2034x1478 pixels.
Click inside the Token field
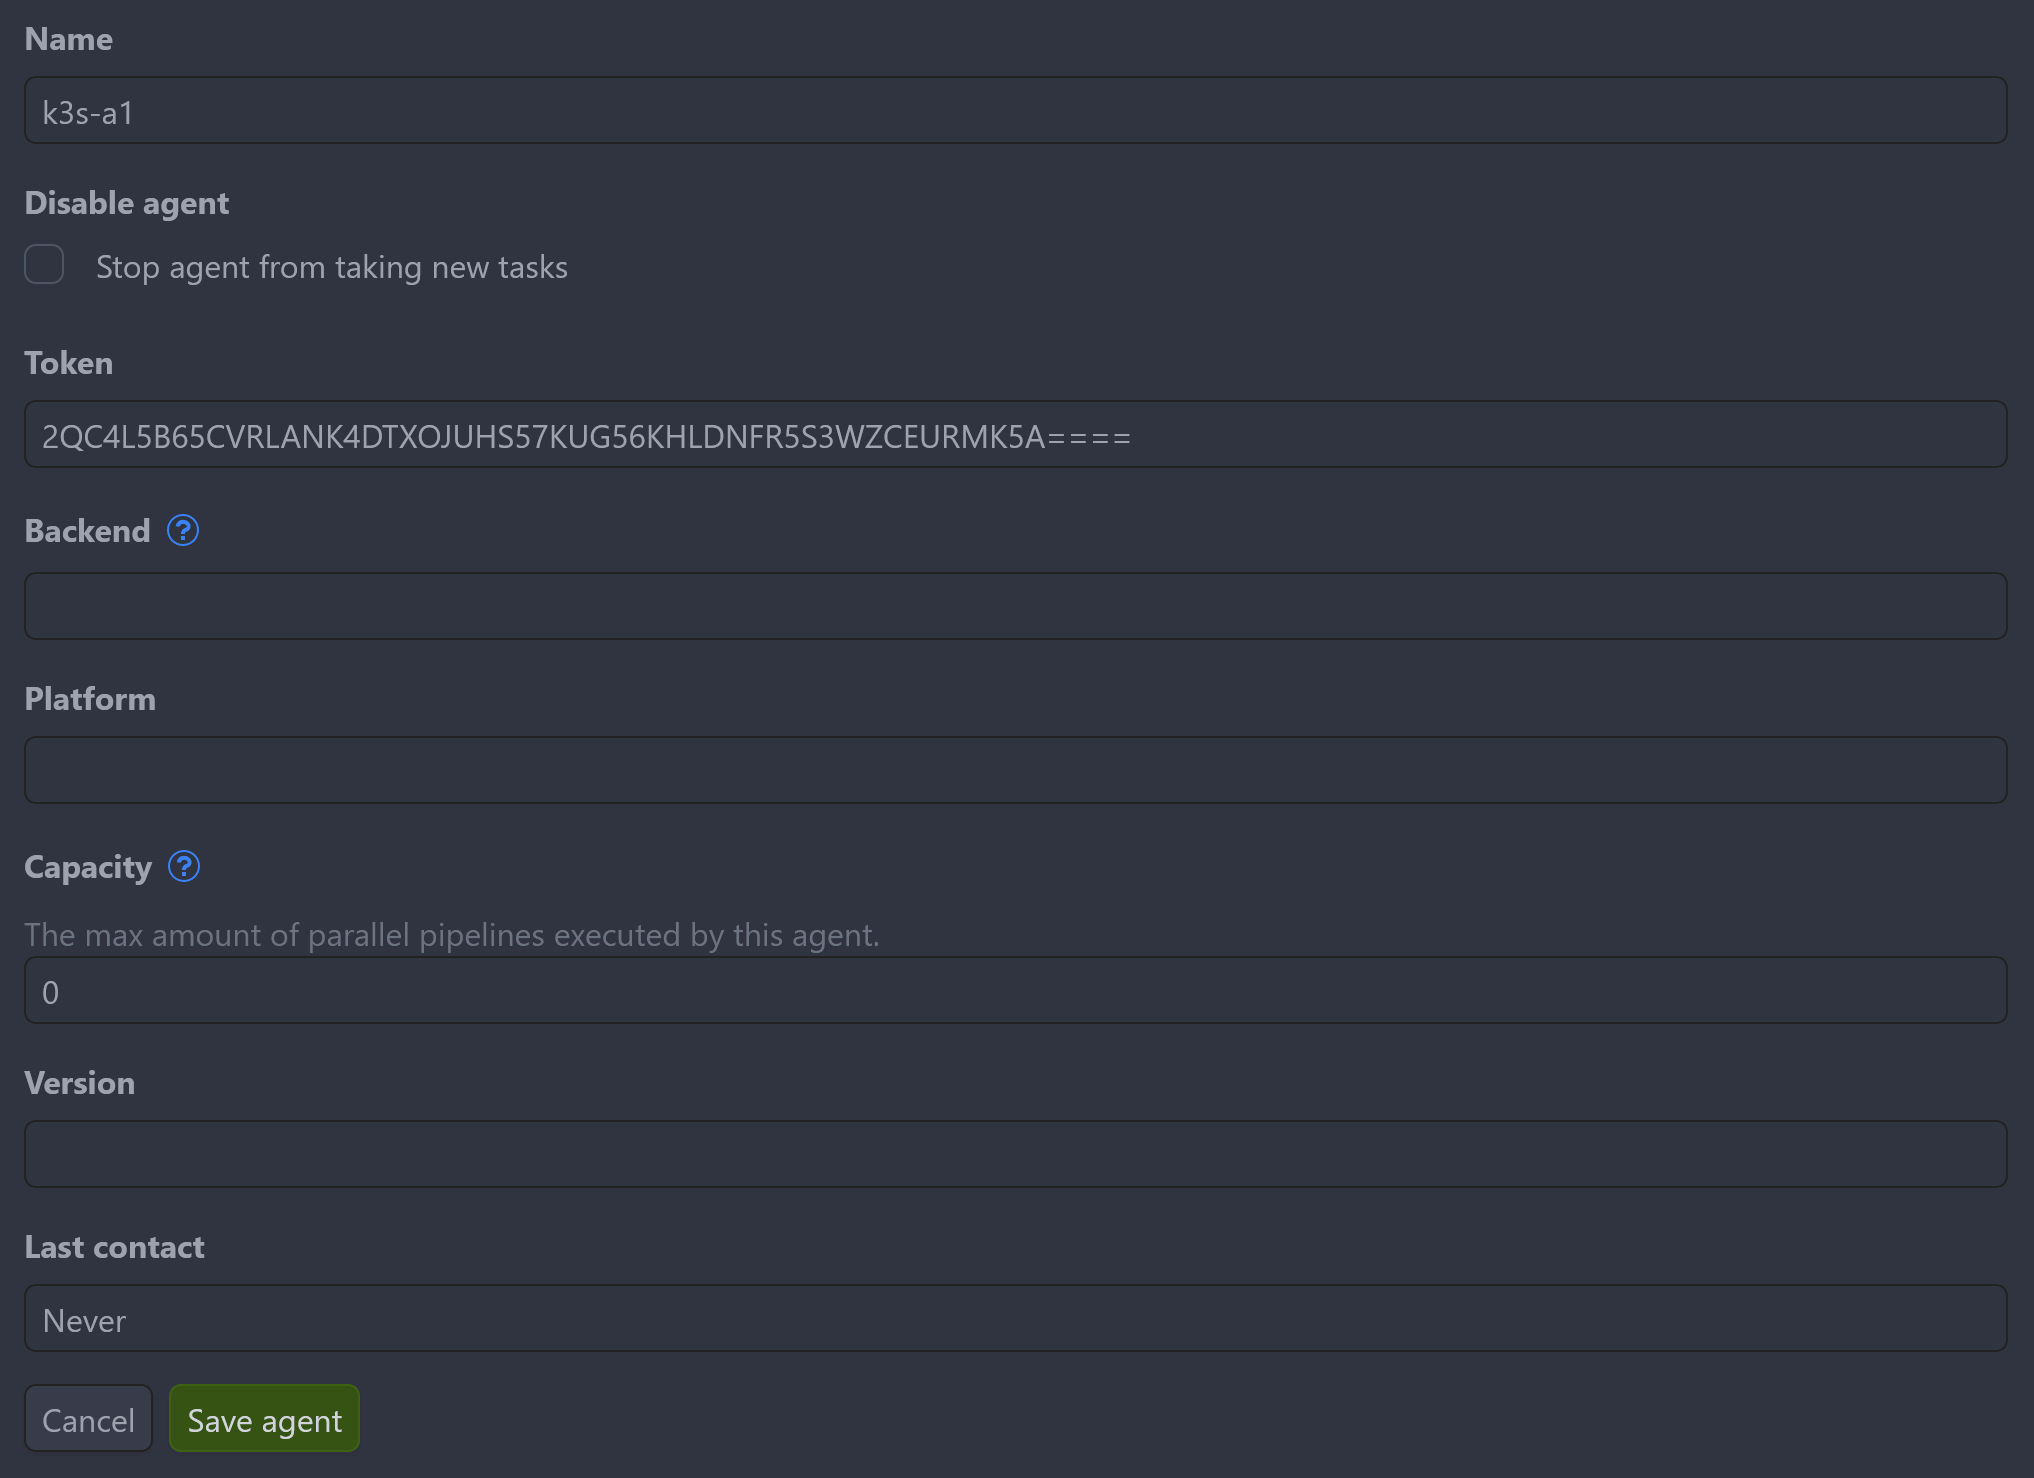(1015, 435)
